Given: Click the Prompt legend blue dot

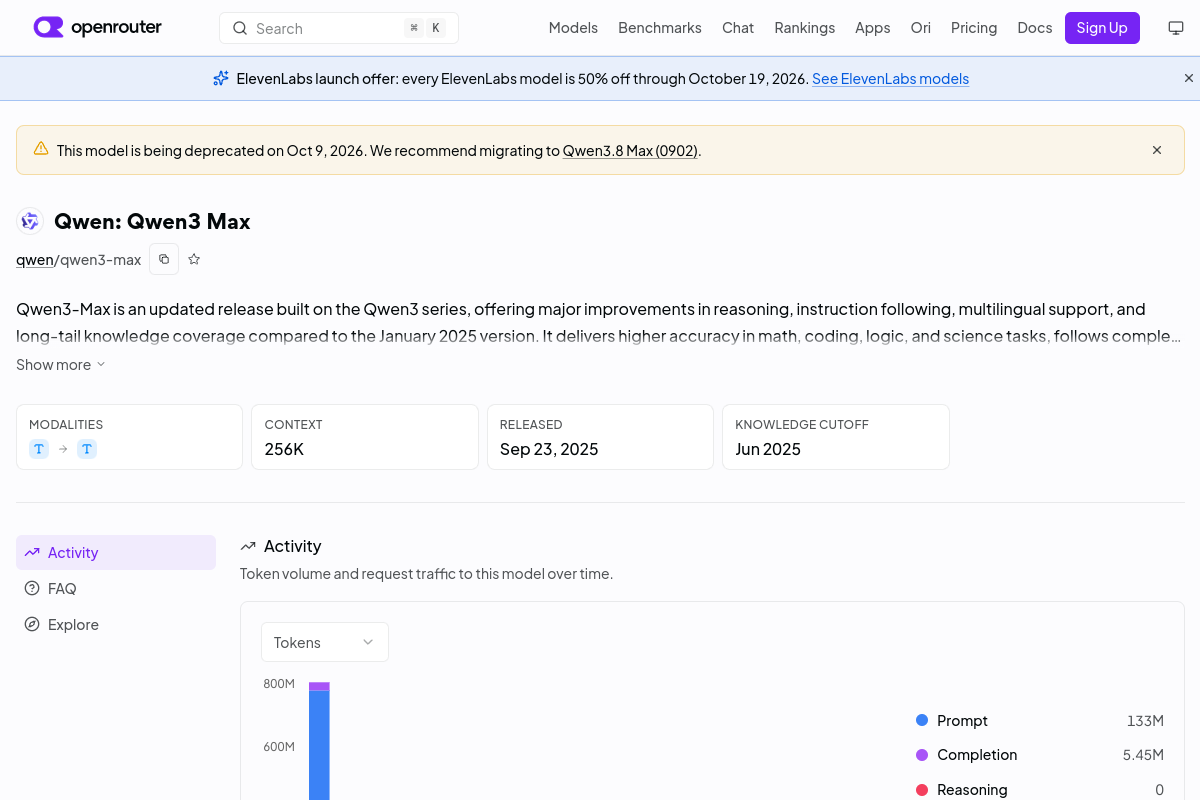Looking at the screenshot, I should [x=922, y=720].
